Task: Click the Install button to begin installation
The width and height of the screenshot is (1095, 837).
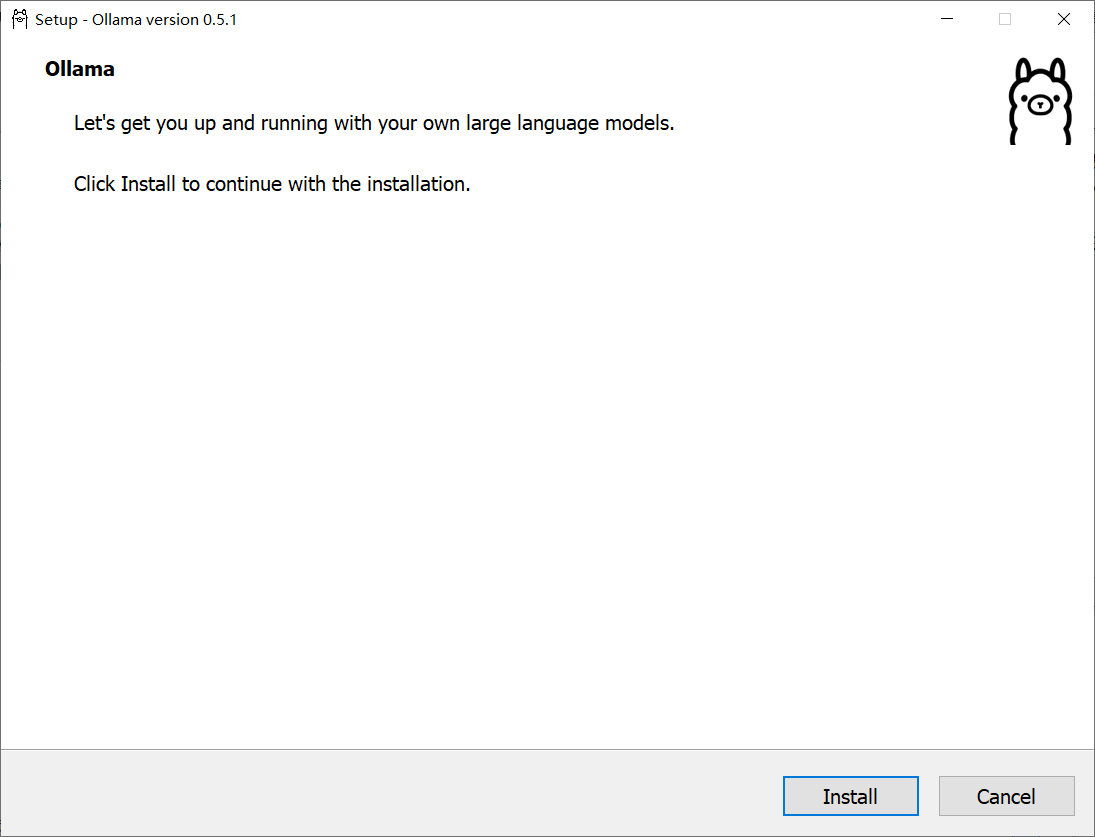Action: (x=850, y=796)
